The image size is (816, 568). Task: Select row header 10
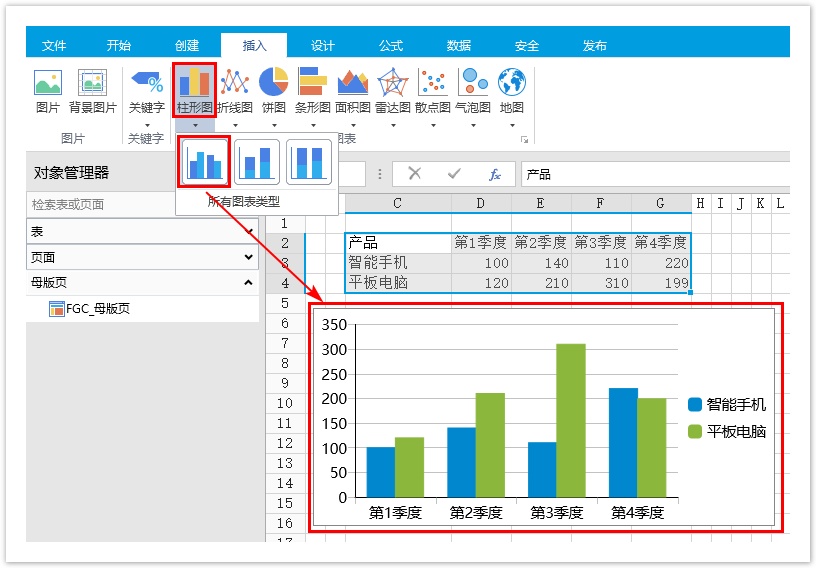click(285, 403)
